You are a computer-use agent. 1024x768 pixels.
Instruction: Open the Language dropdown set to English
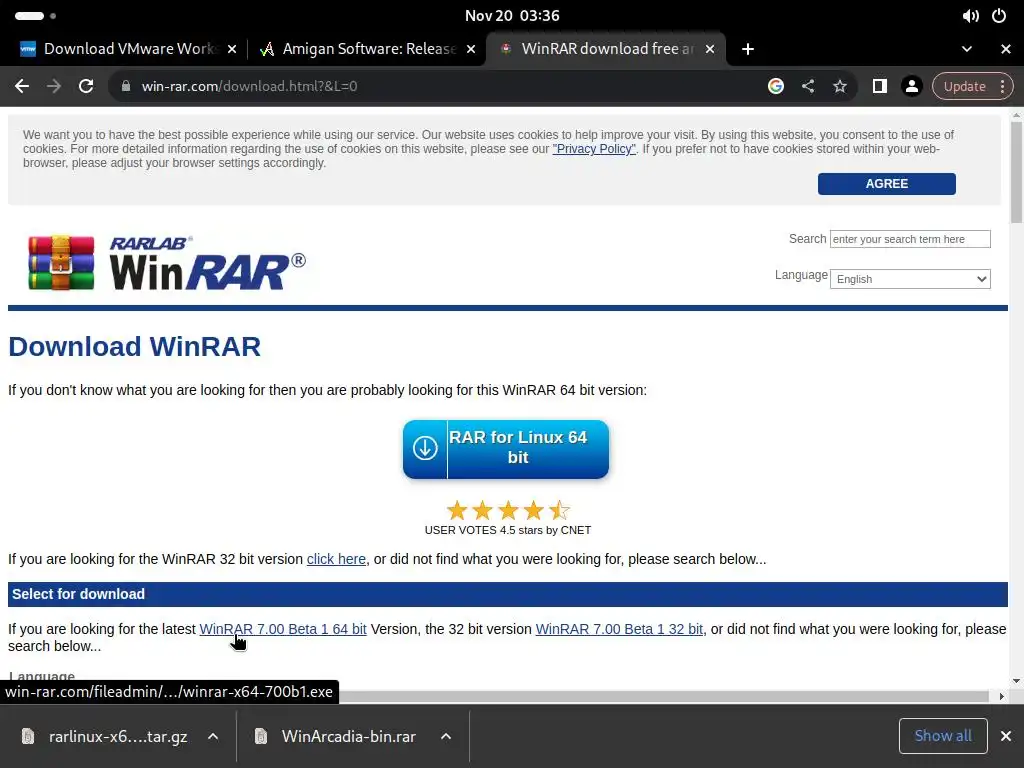coord(910,279)
